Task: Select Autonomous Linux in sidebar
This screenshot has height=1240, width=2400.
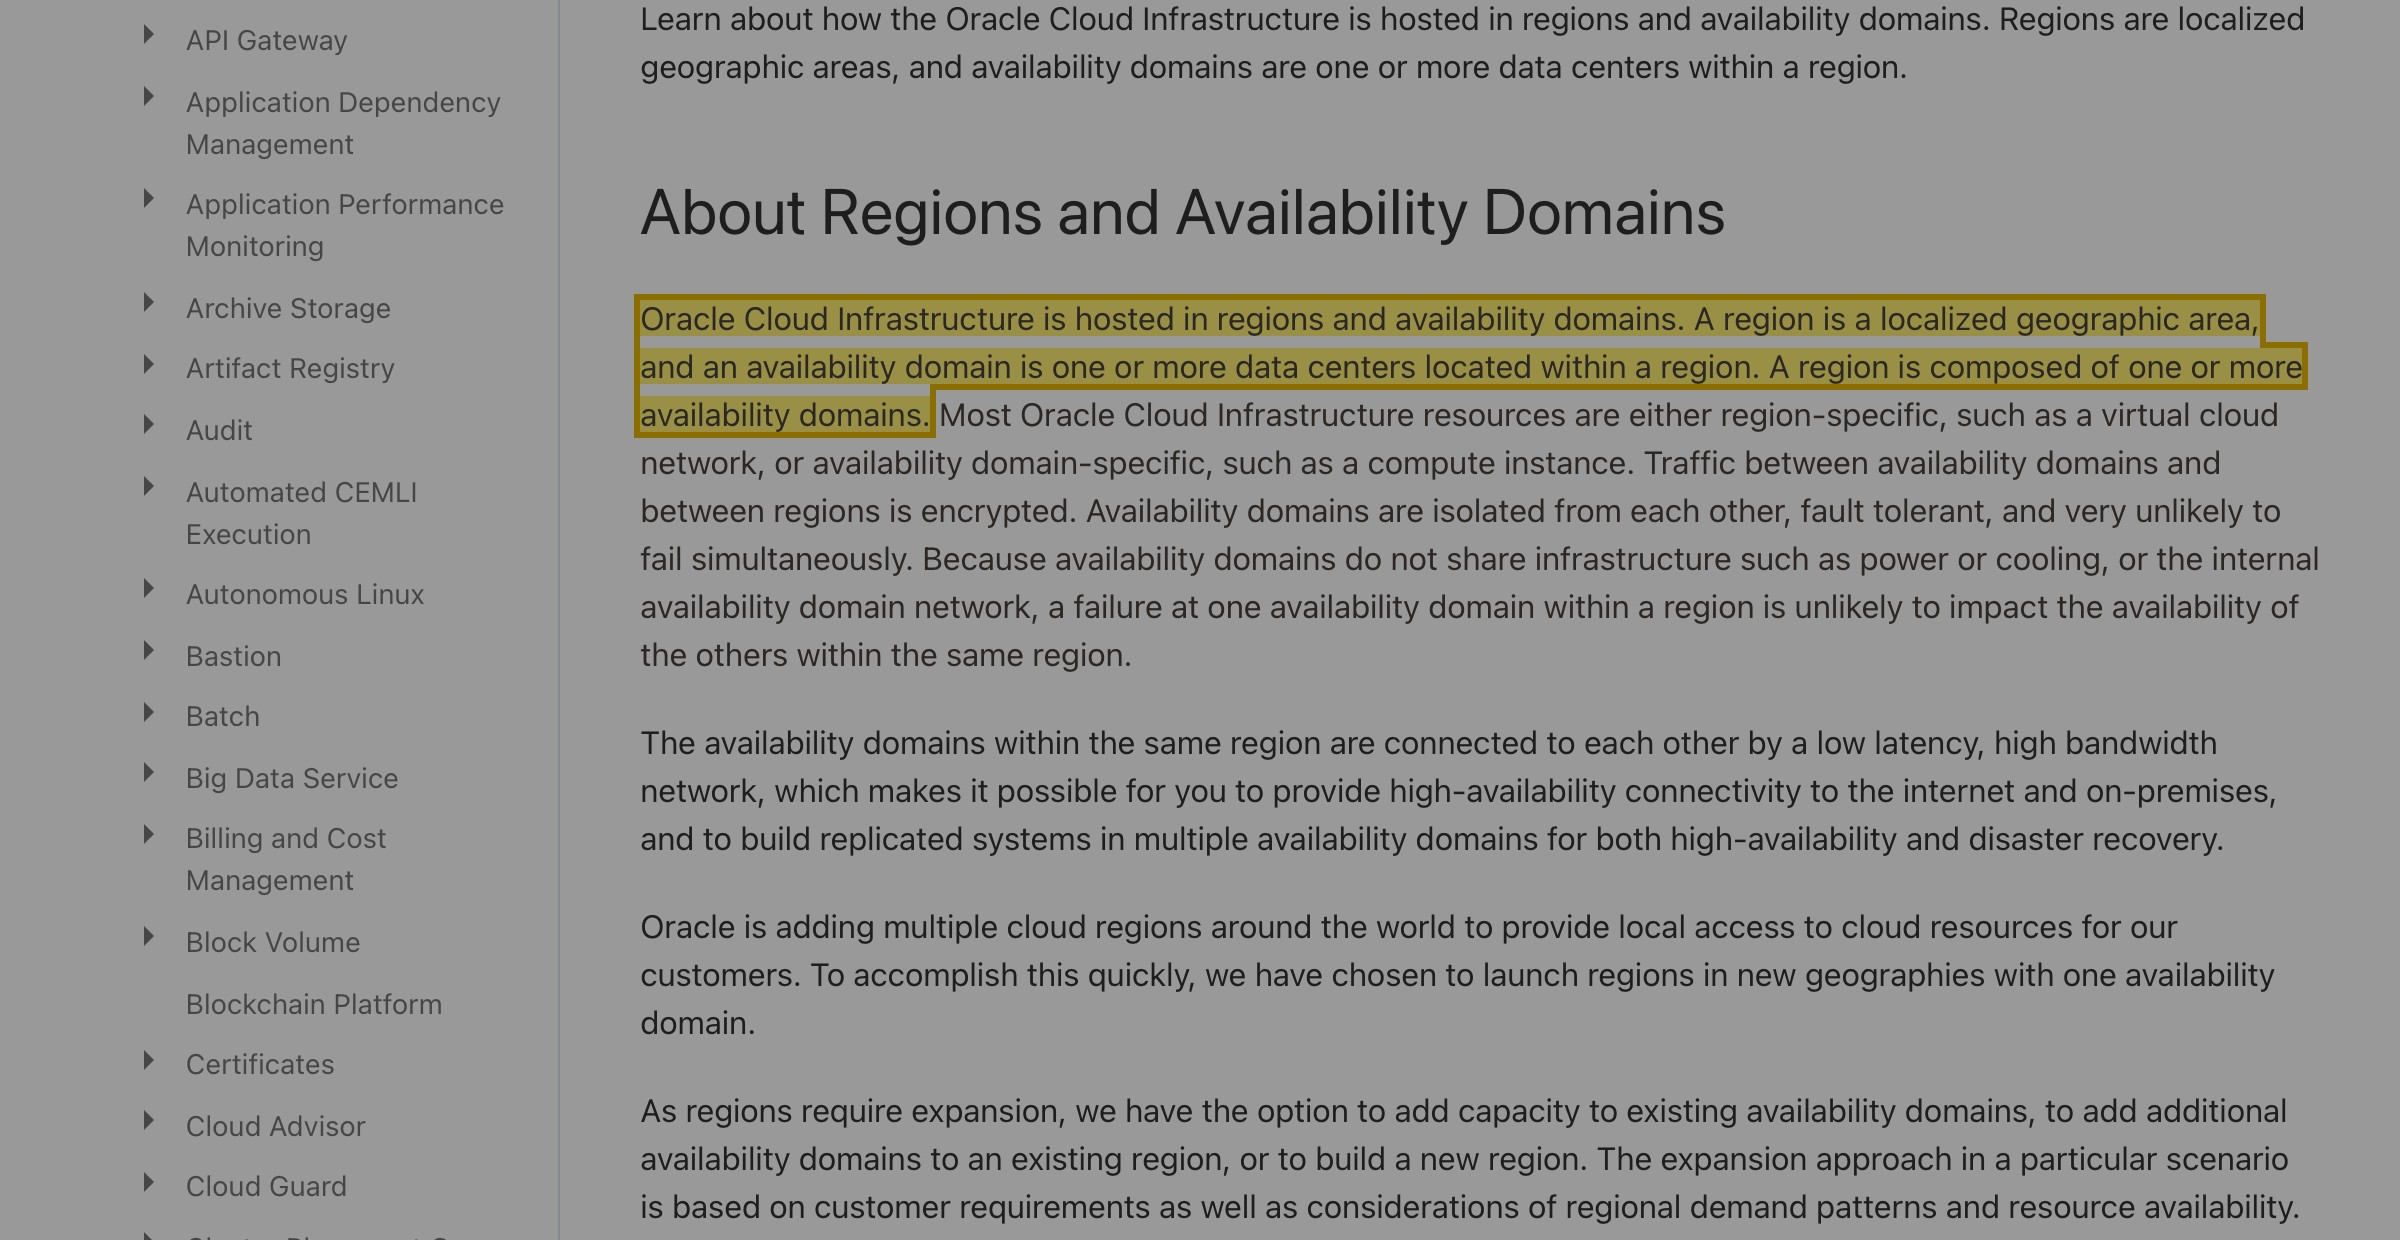Action: [x=305, y=595]
